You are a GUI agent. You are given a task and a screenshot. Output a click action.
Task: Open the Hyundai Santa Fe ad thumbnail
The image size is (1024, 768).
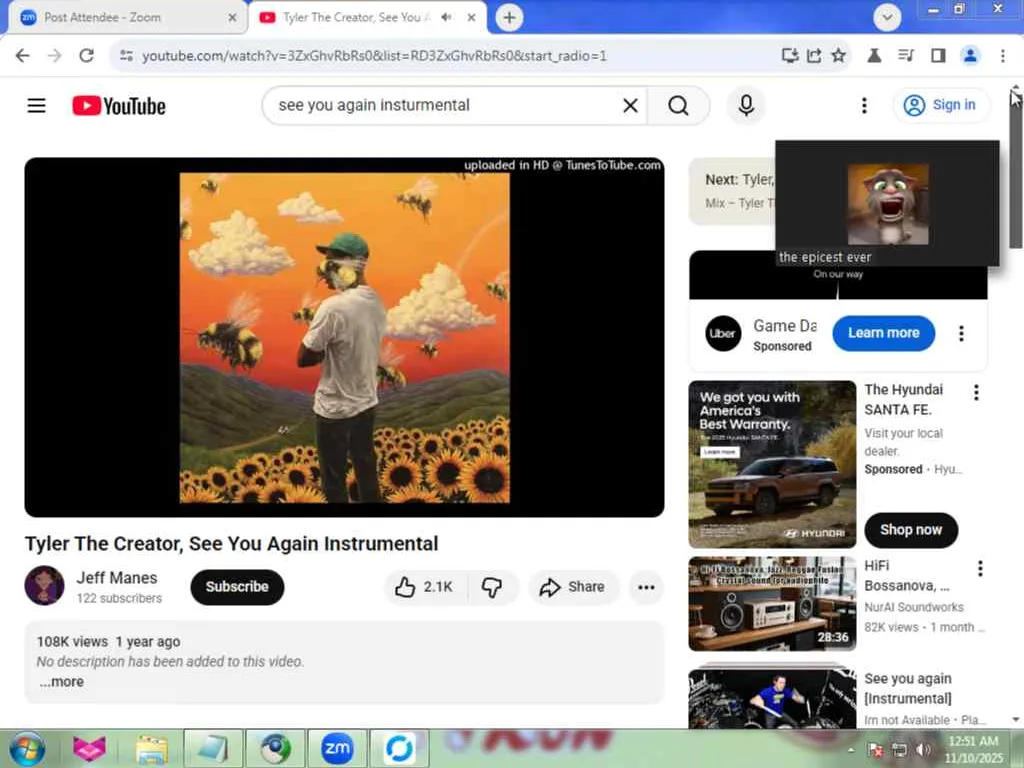click(x=772, y=464)
